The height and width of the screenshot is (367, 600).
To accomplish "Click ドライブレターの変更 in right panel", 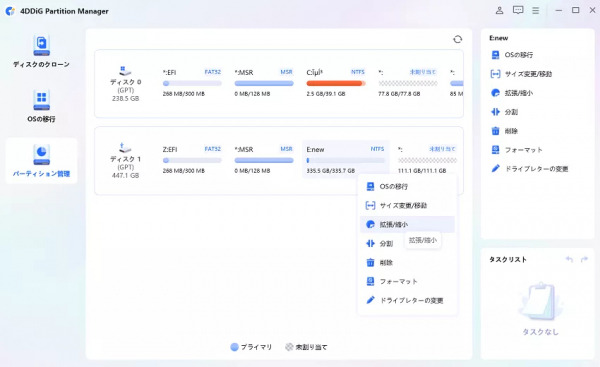I will tap(530, 169).
